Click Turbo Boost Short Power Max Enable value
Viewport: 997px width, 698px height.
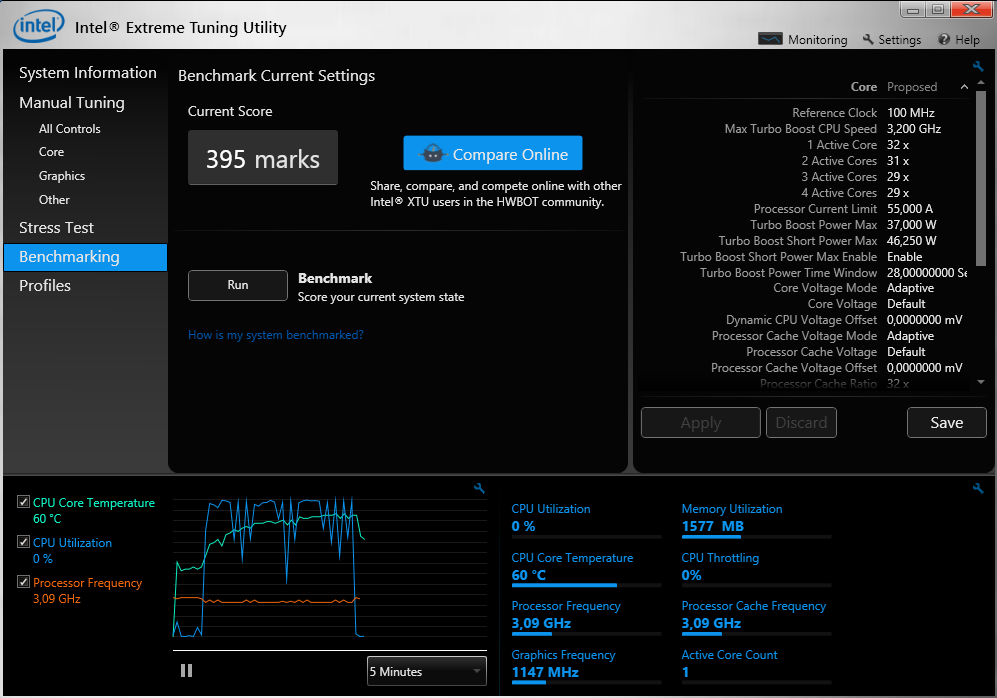pyautogui.click(x=905, y=257)
